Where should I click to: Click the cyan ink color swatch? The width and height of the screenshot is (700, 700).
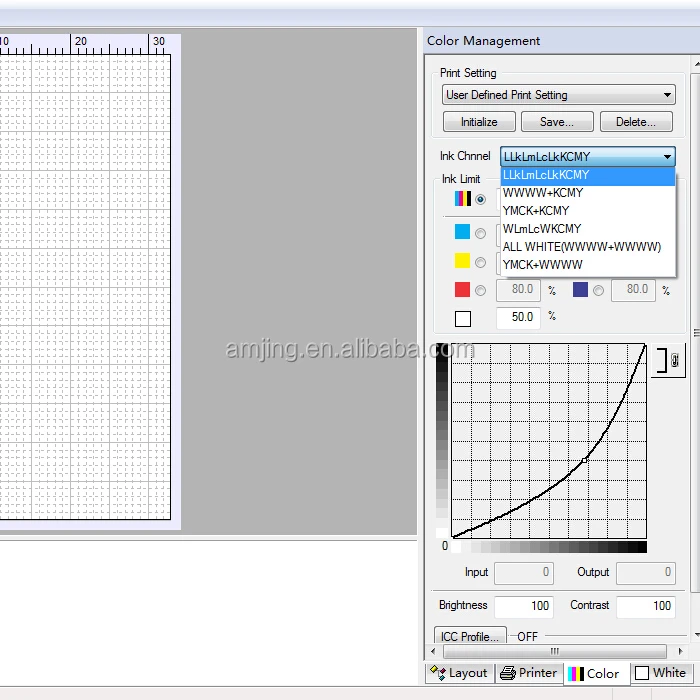click(x=462, y=232)
